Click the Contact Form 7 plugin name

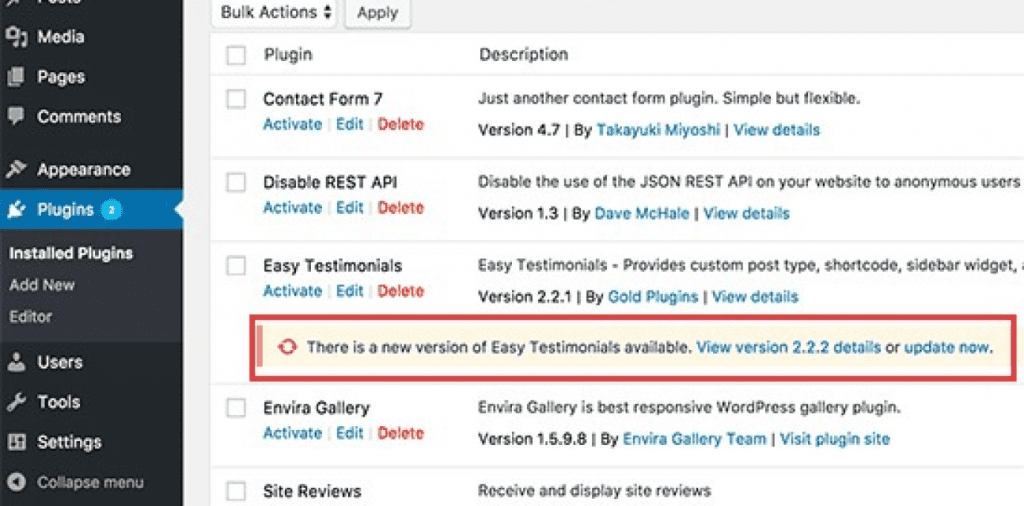323,99
